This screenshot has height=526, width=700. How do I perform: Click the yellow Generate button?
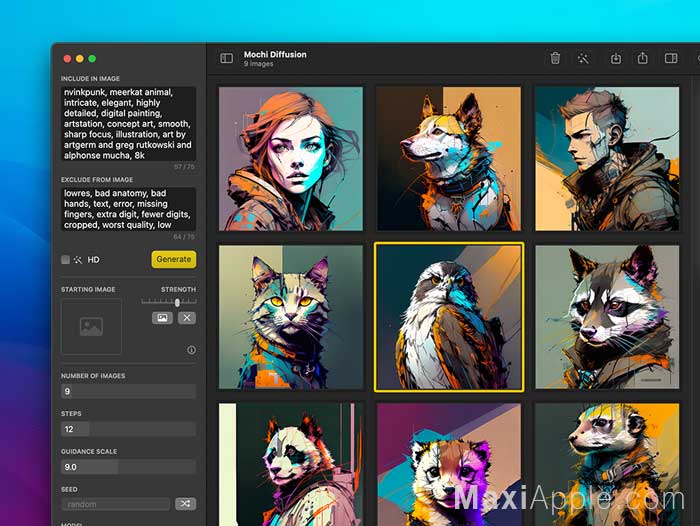click(174, 259)
